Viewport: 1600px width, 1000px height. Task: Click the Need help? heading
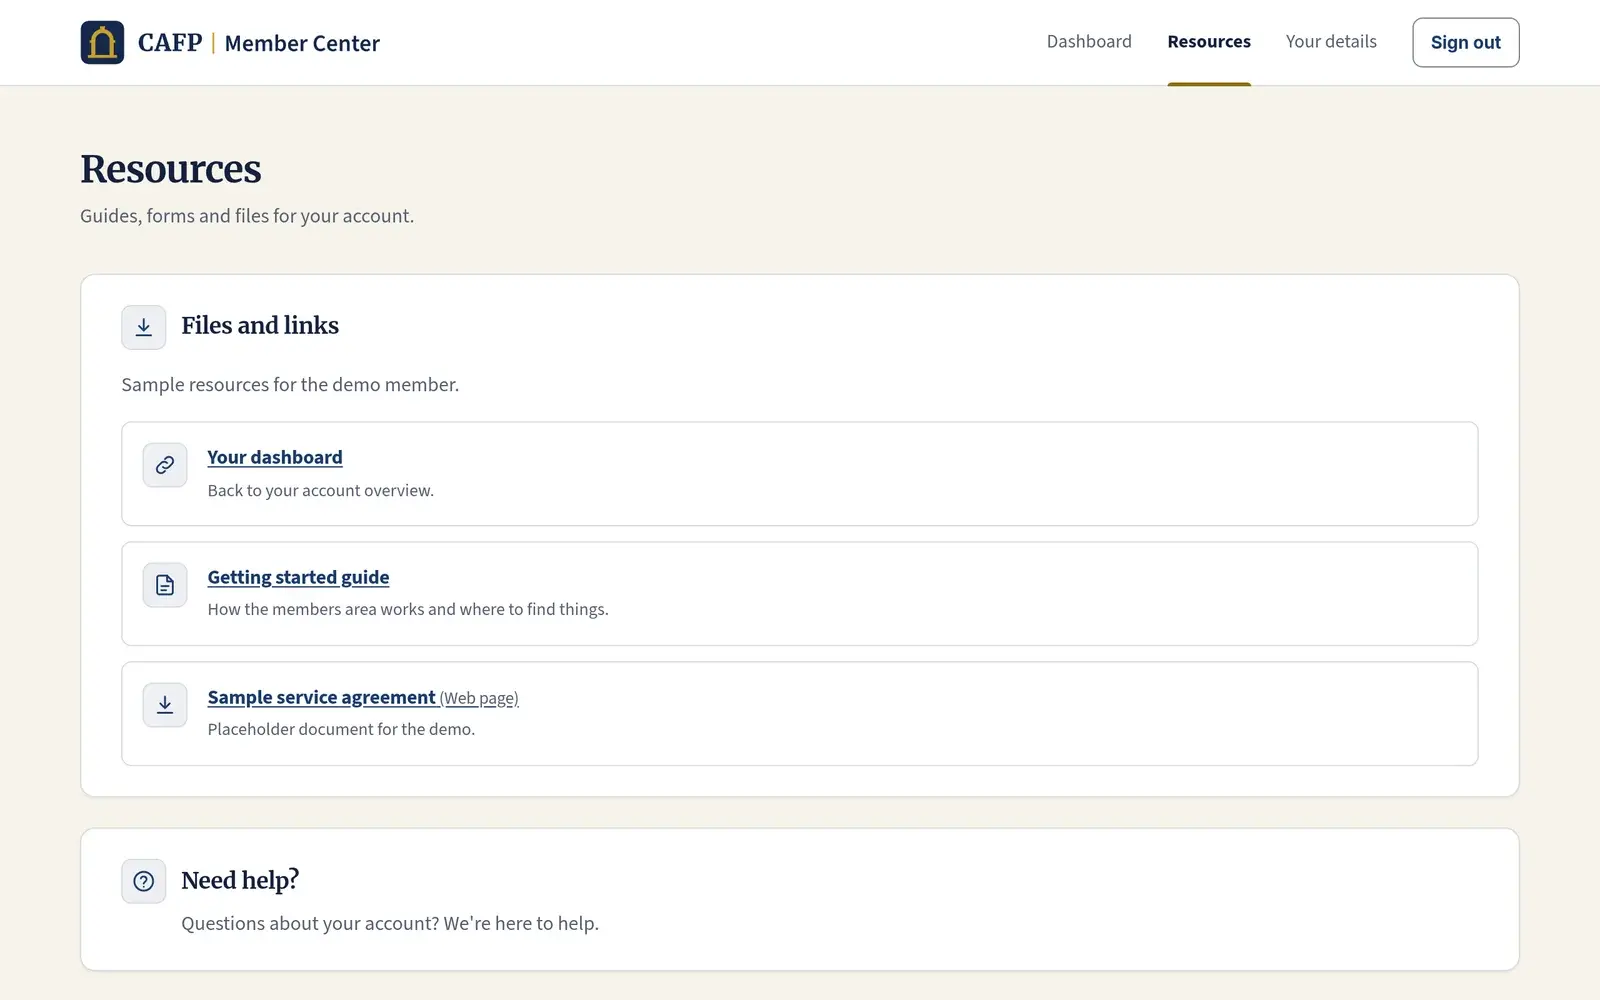(x=240, y=880)
